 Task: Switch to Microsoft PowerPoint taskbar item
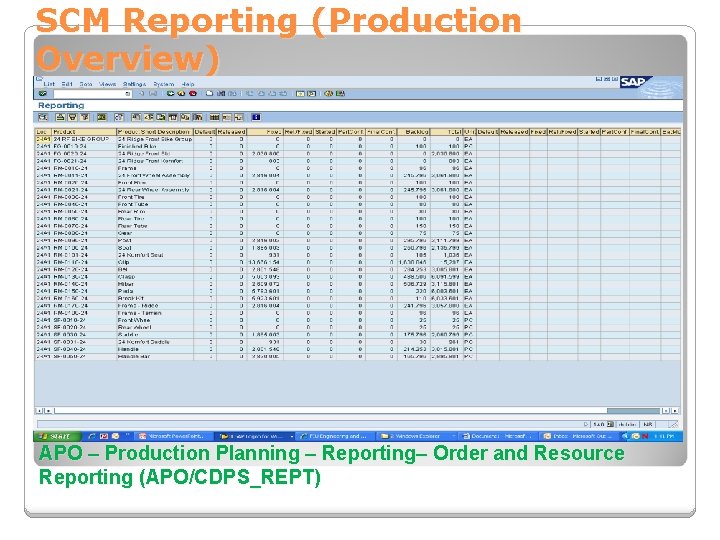point(175,436)
